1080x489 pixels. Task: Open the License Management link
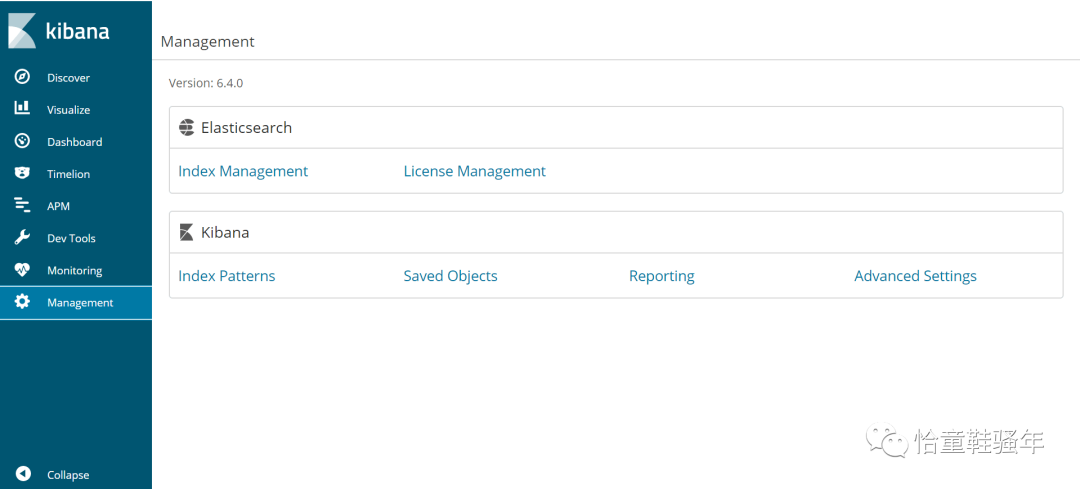coord(475,171)
